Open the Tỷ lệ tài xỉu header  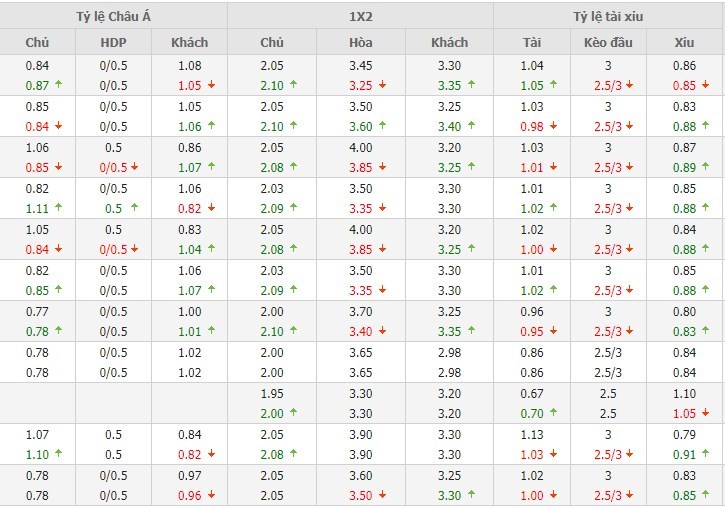609,15
